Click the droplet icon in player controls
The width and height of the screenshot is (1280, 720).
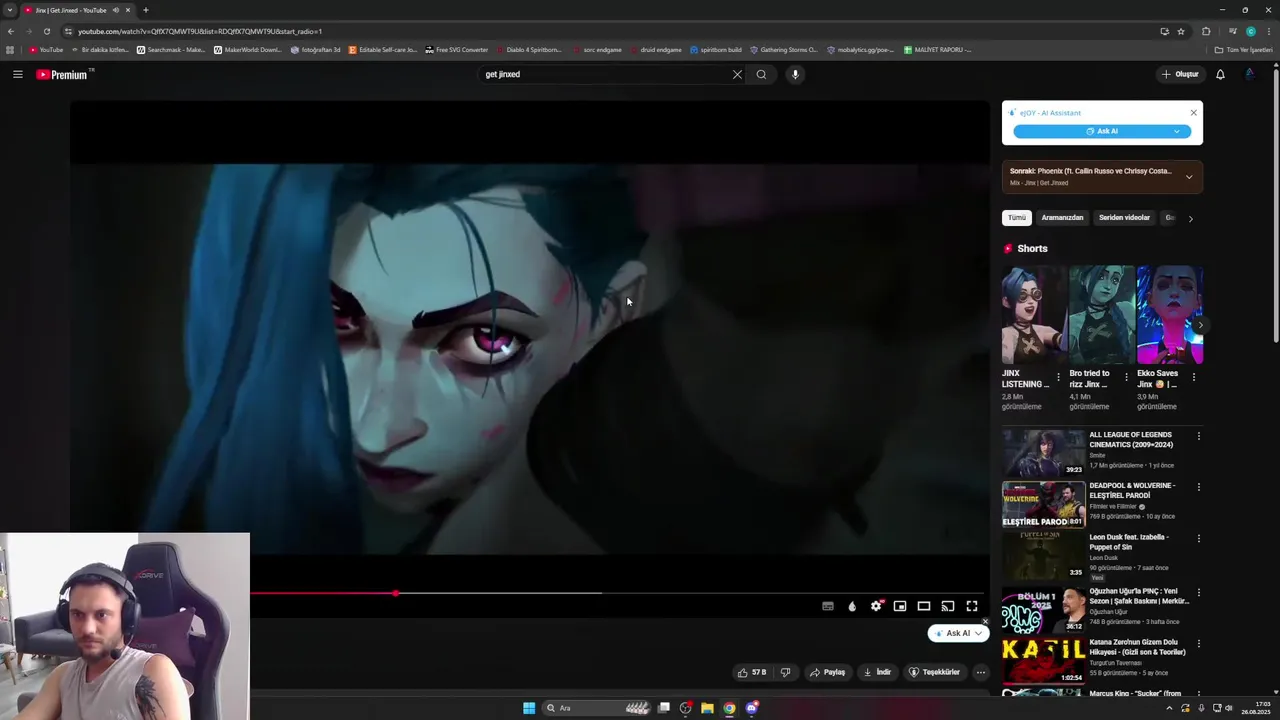tap(852, 606)
